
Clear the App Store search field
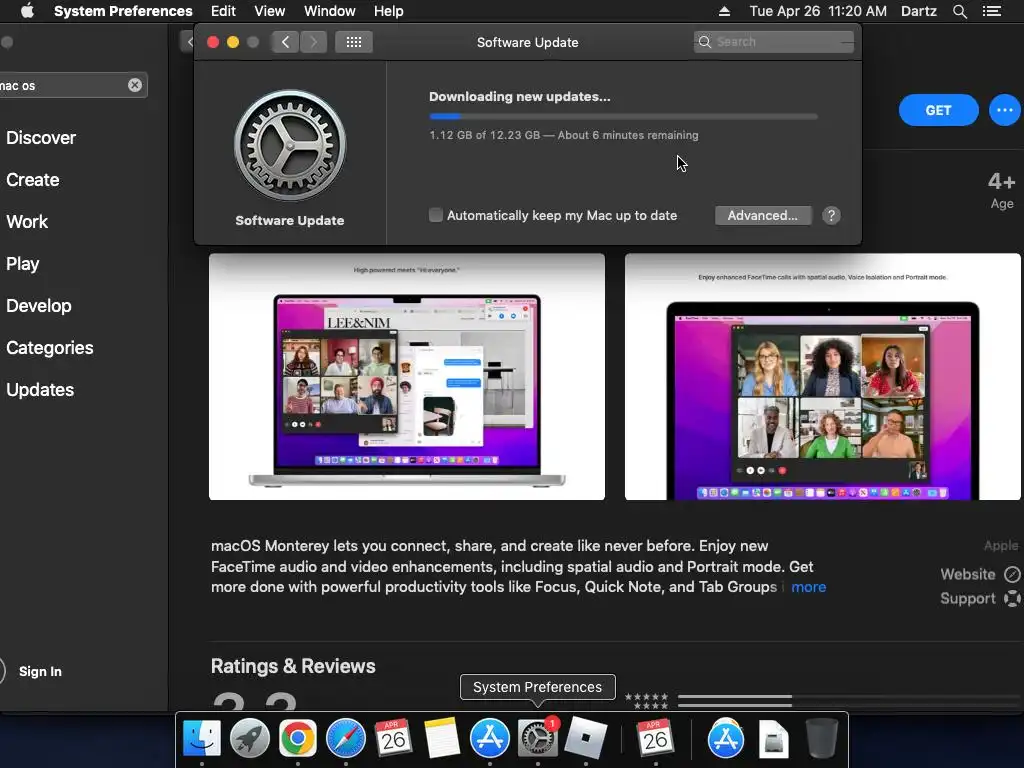(135, 85)
